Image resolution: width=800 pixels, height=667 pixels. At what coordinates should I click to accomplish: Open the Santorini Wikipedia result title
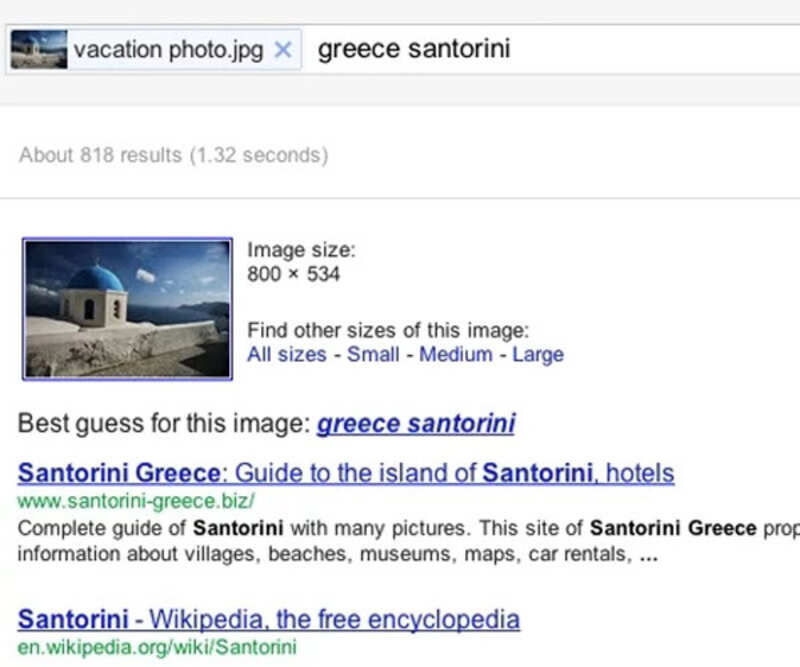pos(268,619)
